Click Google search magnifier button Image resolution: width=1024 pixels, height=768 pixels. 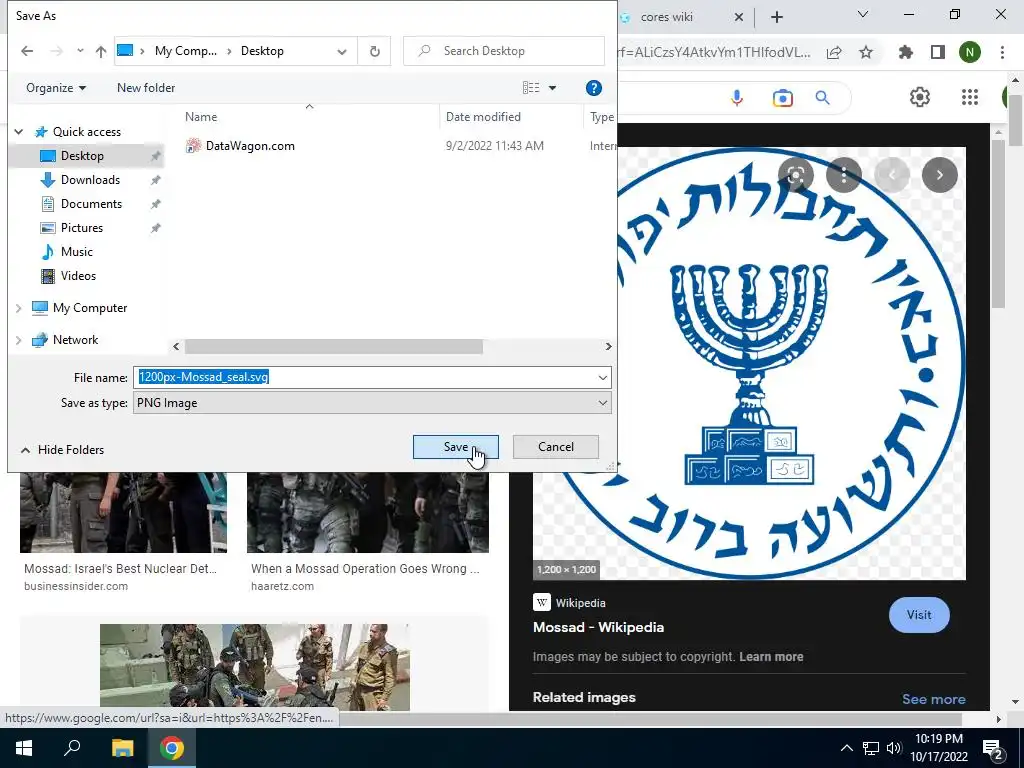[x=823, y=98]
